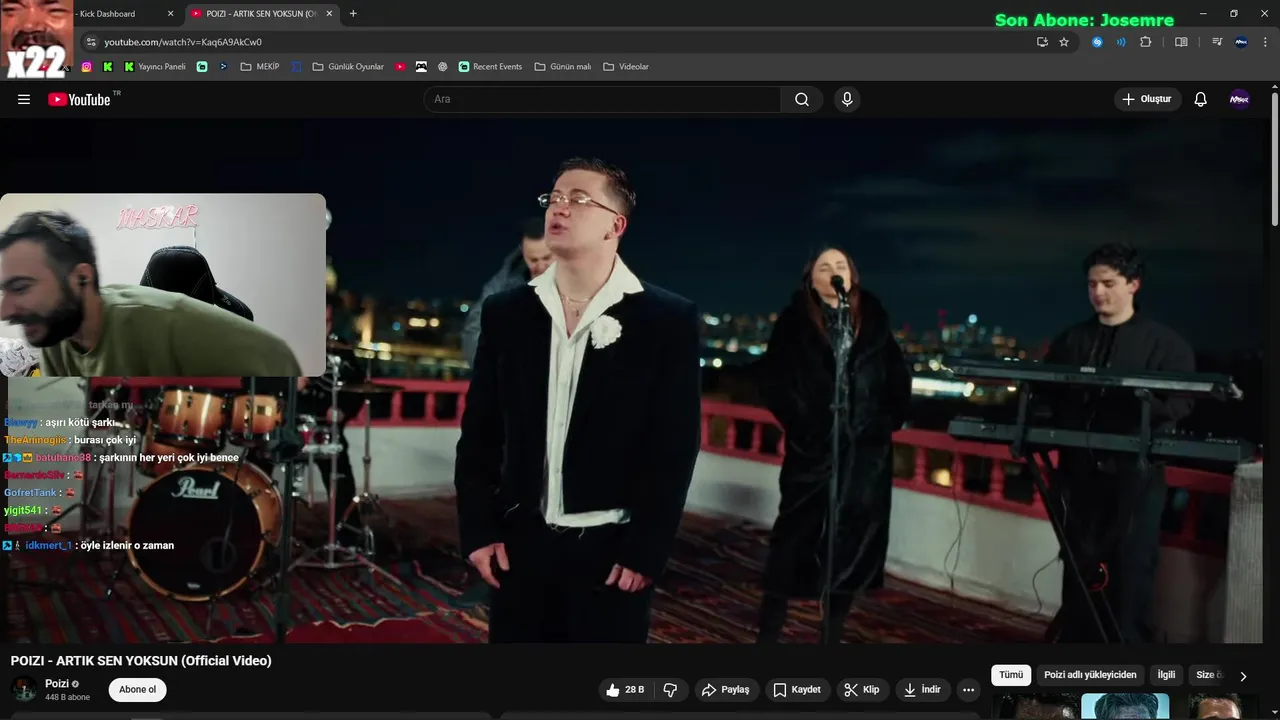Click the Paylaş share button
Viewport: 1280px width, 720px height.
(x=725, y=690)
